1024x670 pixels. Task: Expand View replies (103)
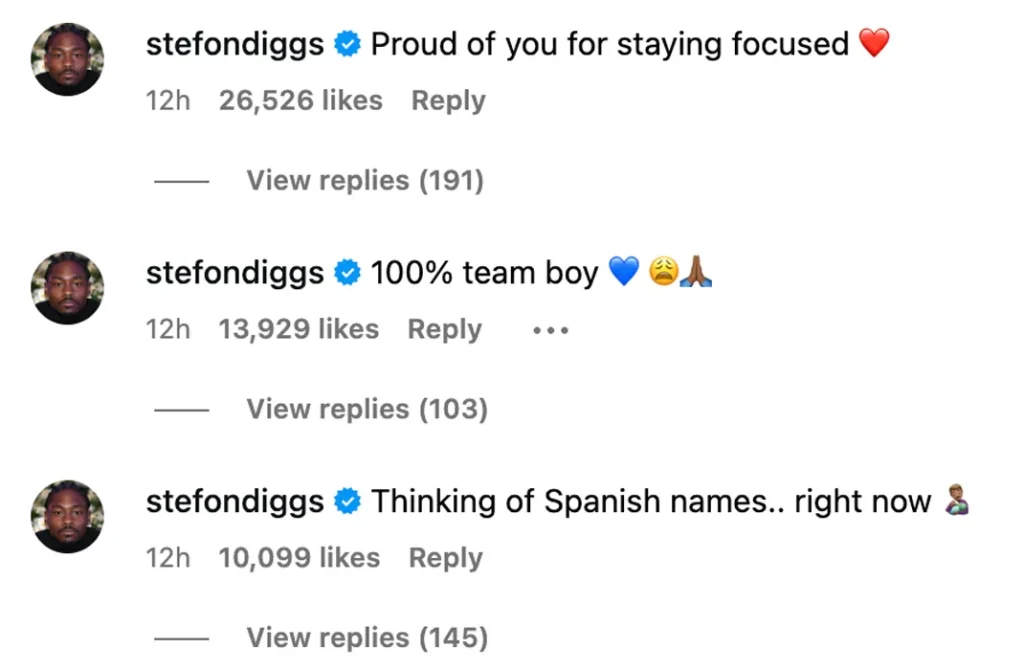[x=367, y=409]
